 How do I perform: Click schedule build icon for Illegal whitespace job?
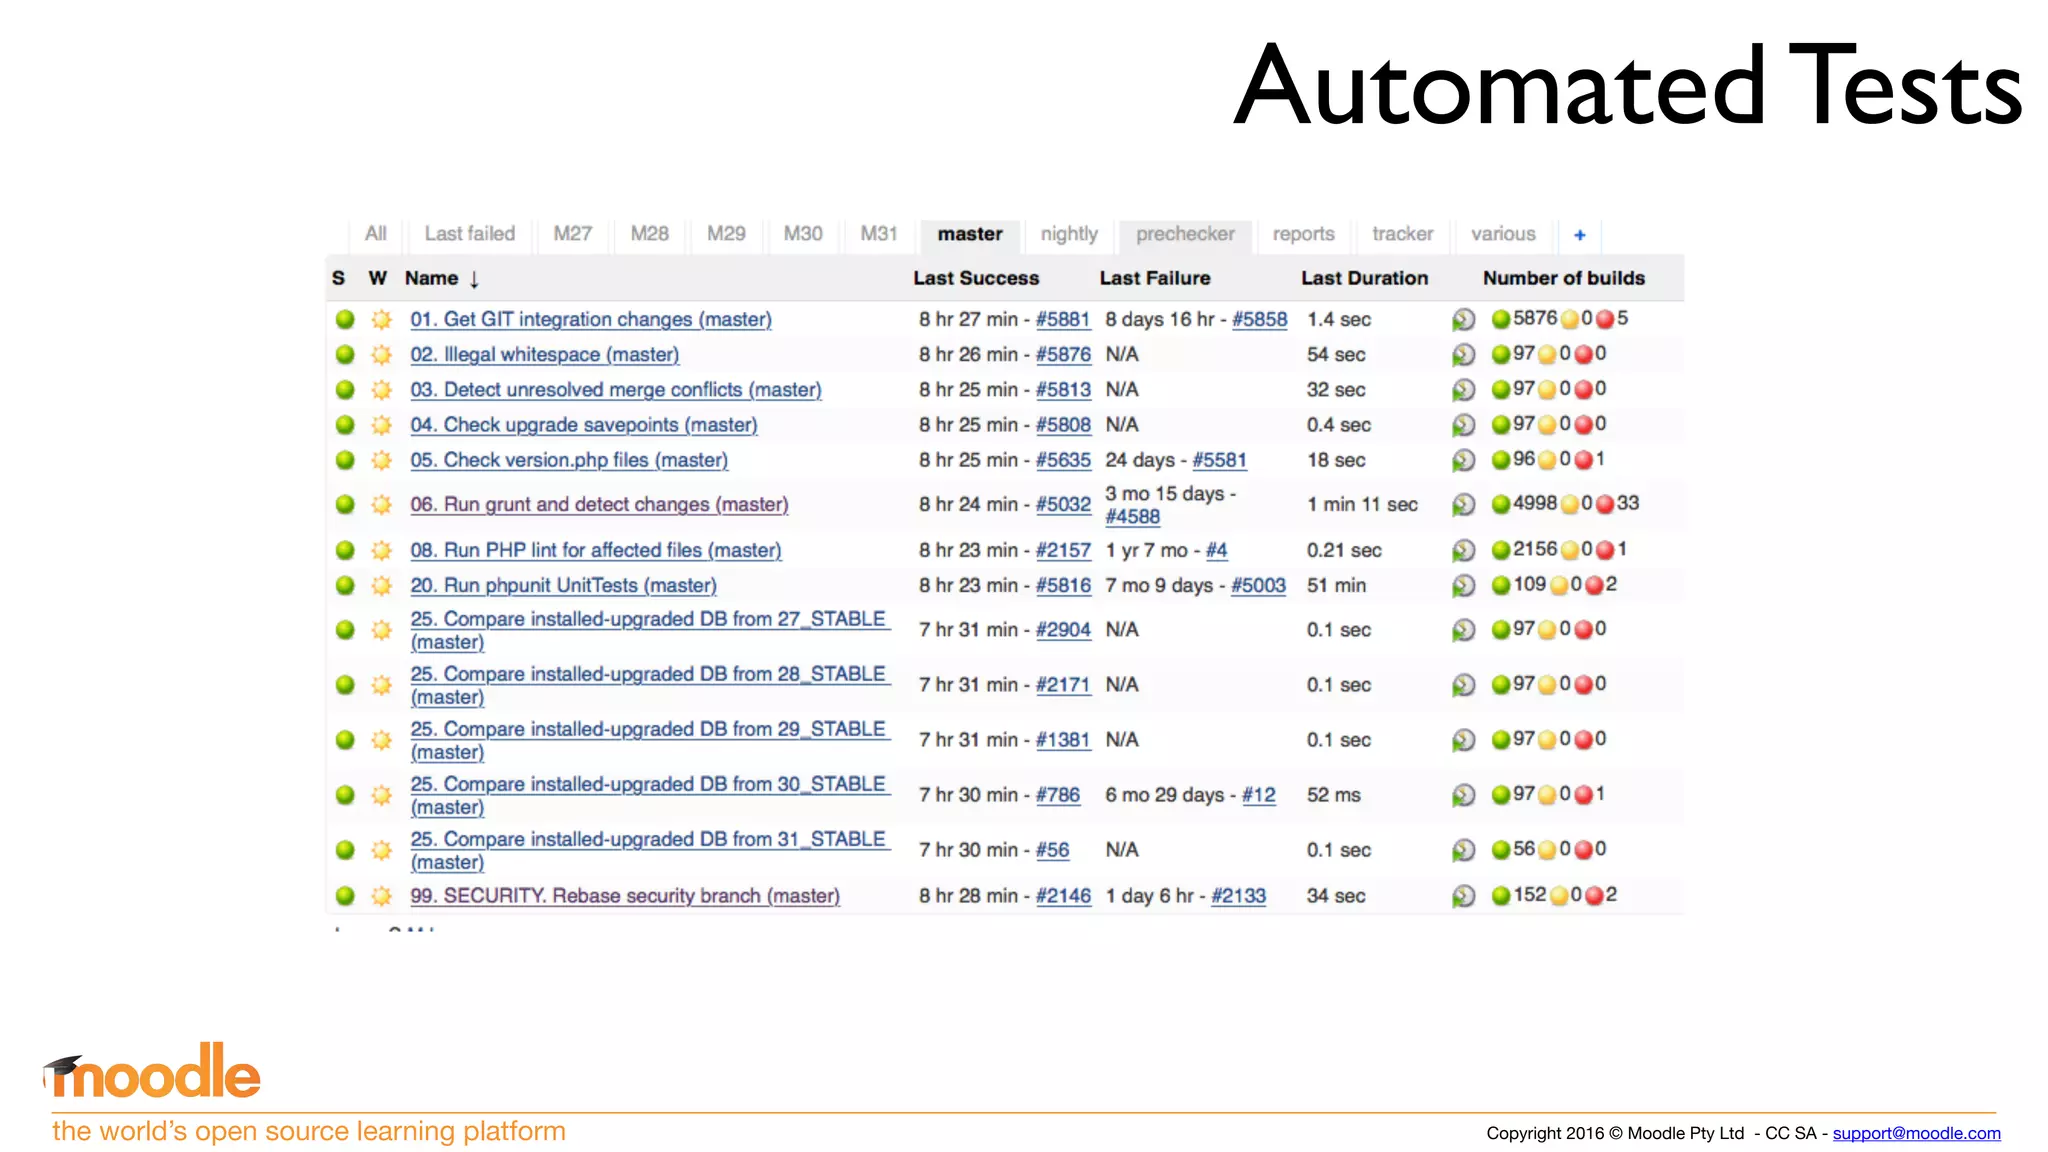tap(1463, 354)
